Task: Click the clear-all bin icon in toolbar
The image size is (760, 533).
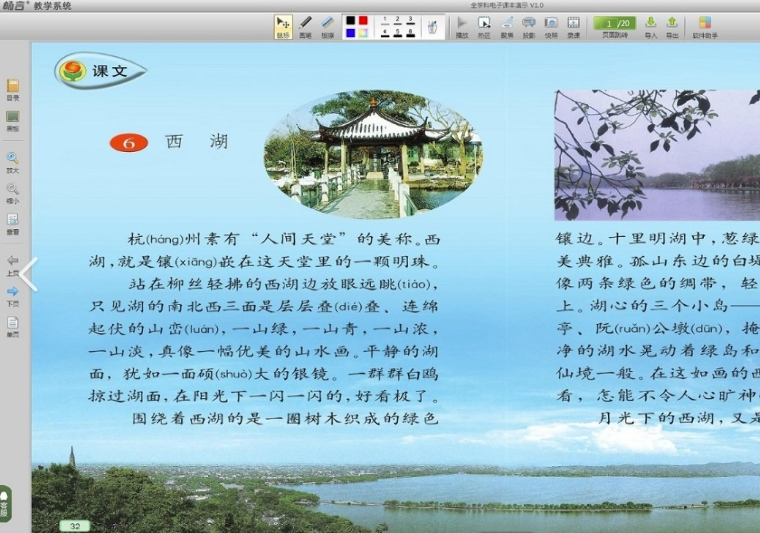Action: pyautogui.click(x=433, y=26)
